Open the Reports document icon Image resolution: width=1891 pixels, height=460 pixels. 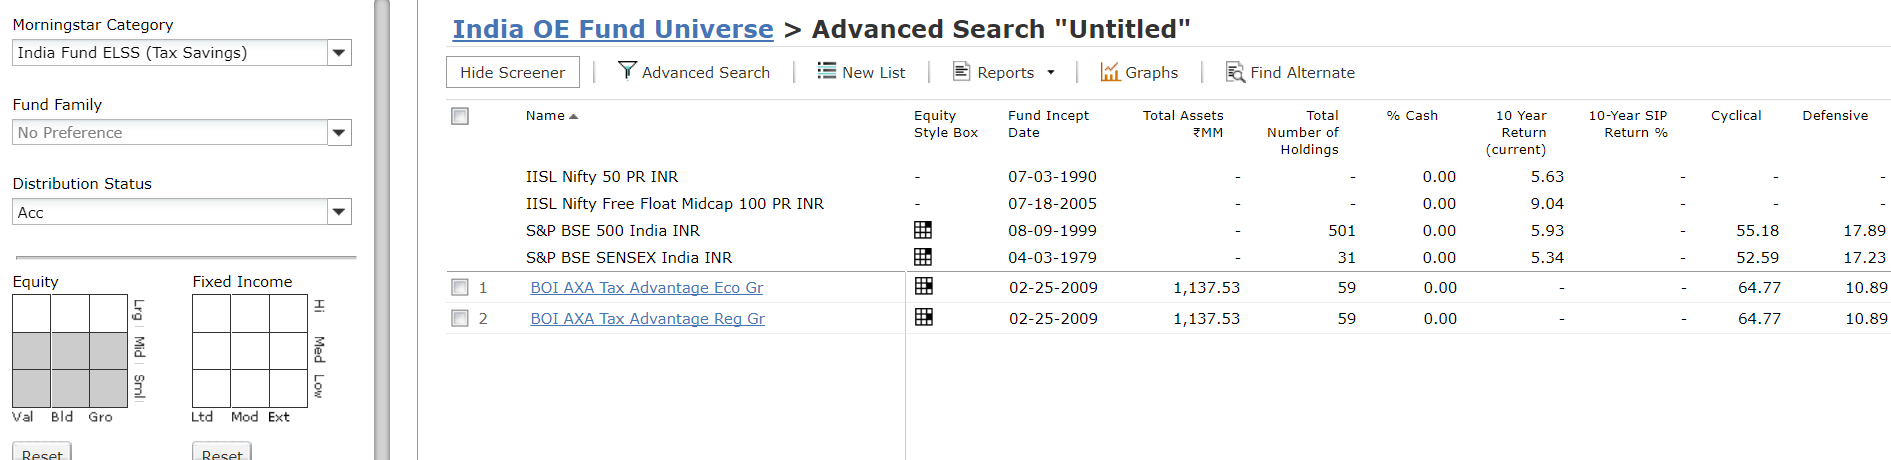(x=961, y=71)
